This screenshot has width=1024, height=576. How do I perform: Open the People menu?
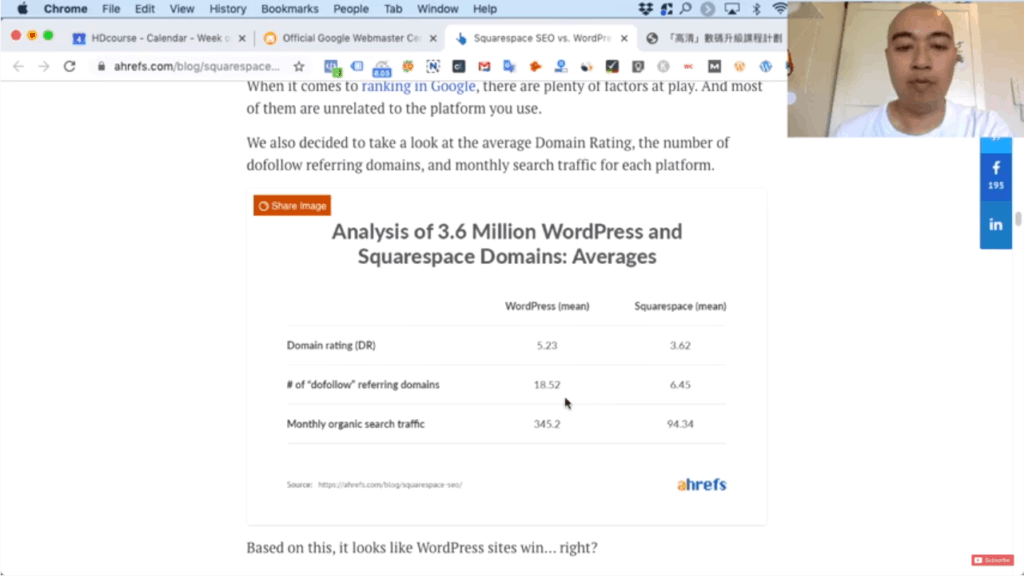point(351,8)
